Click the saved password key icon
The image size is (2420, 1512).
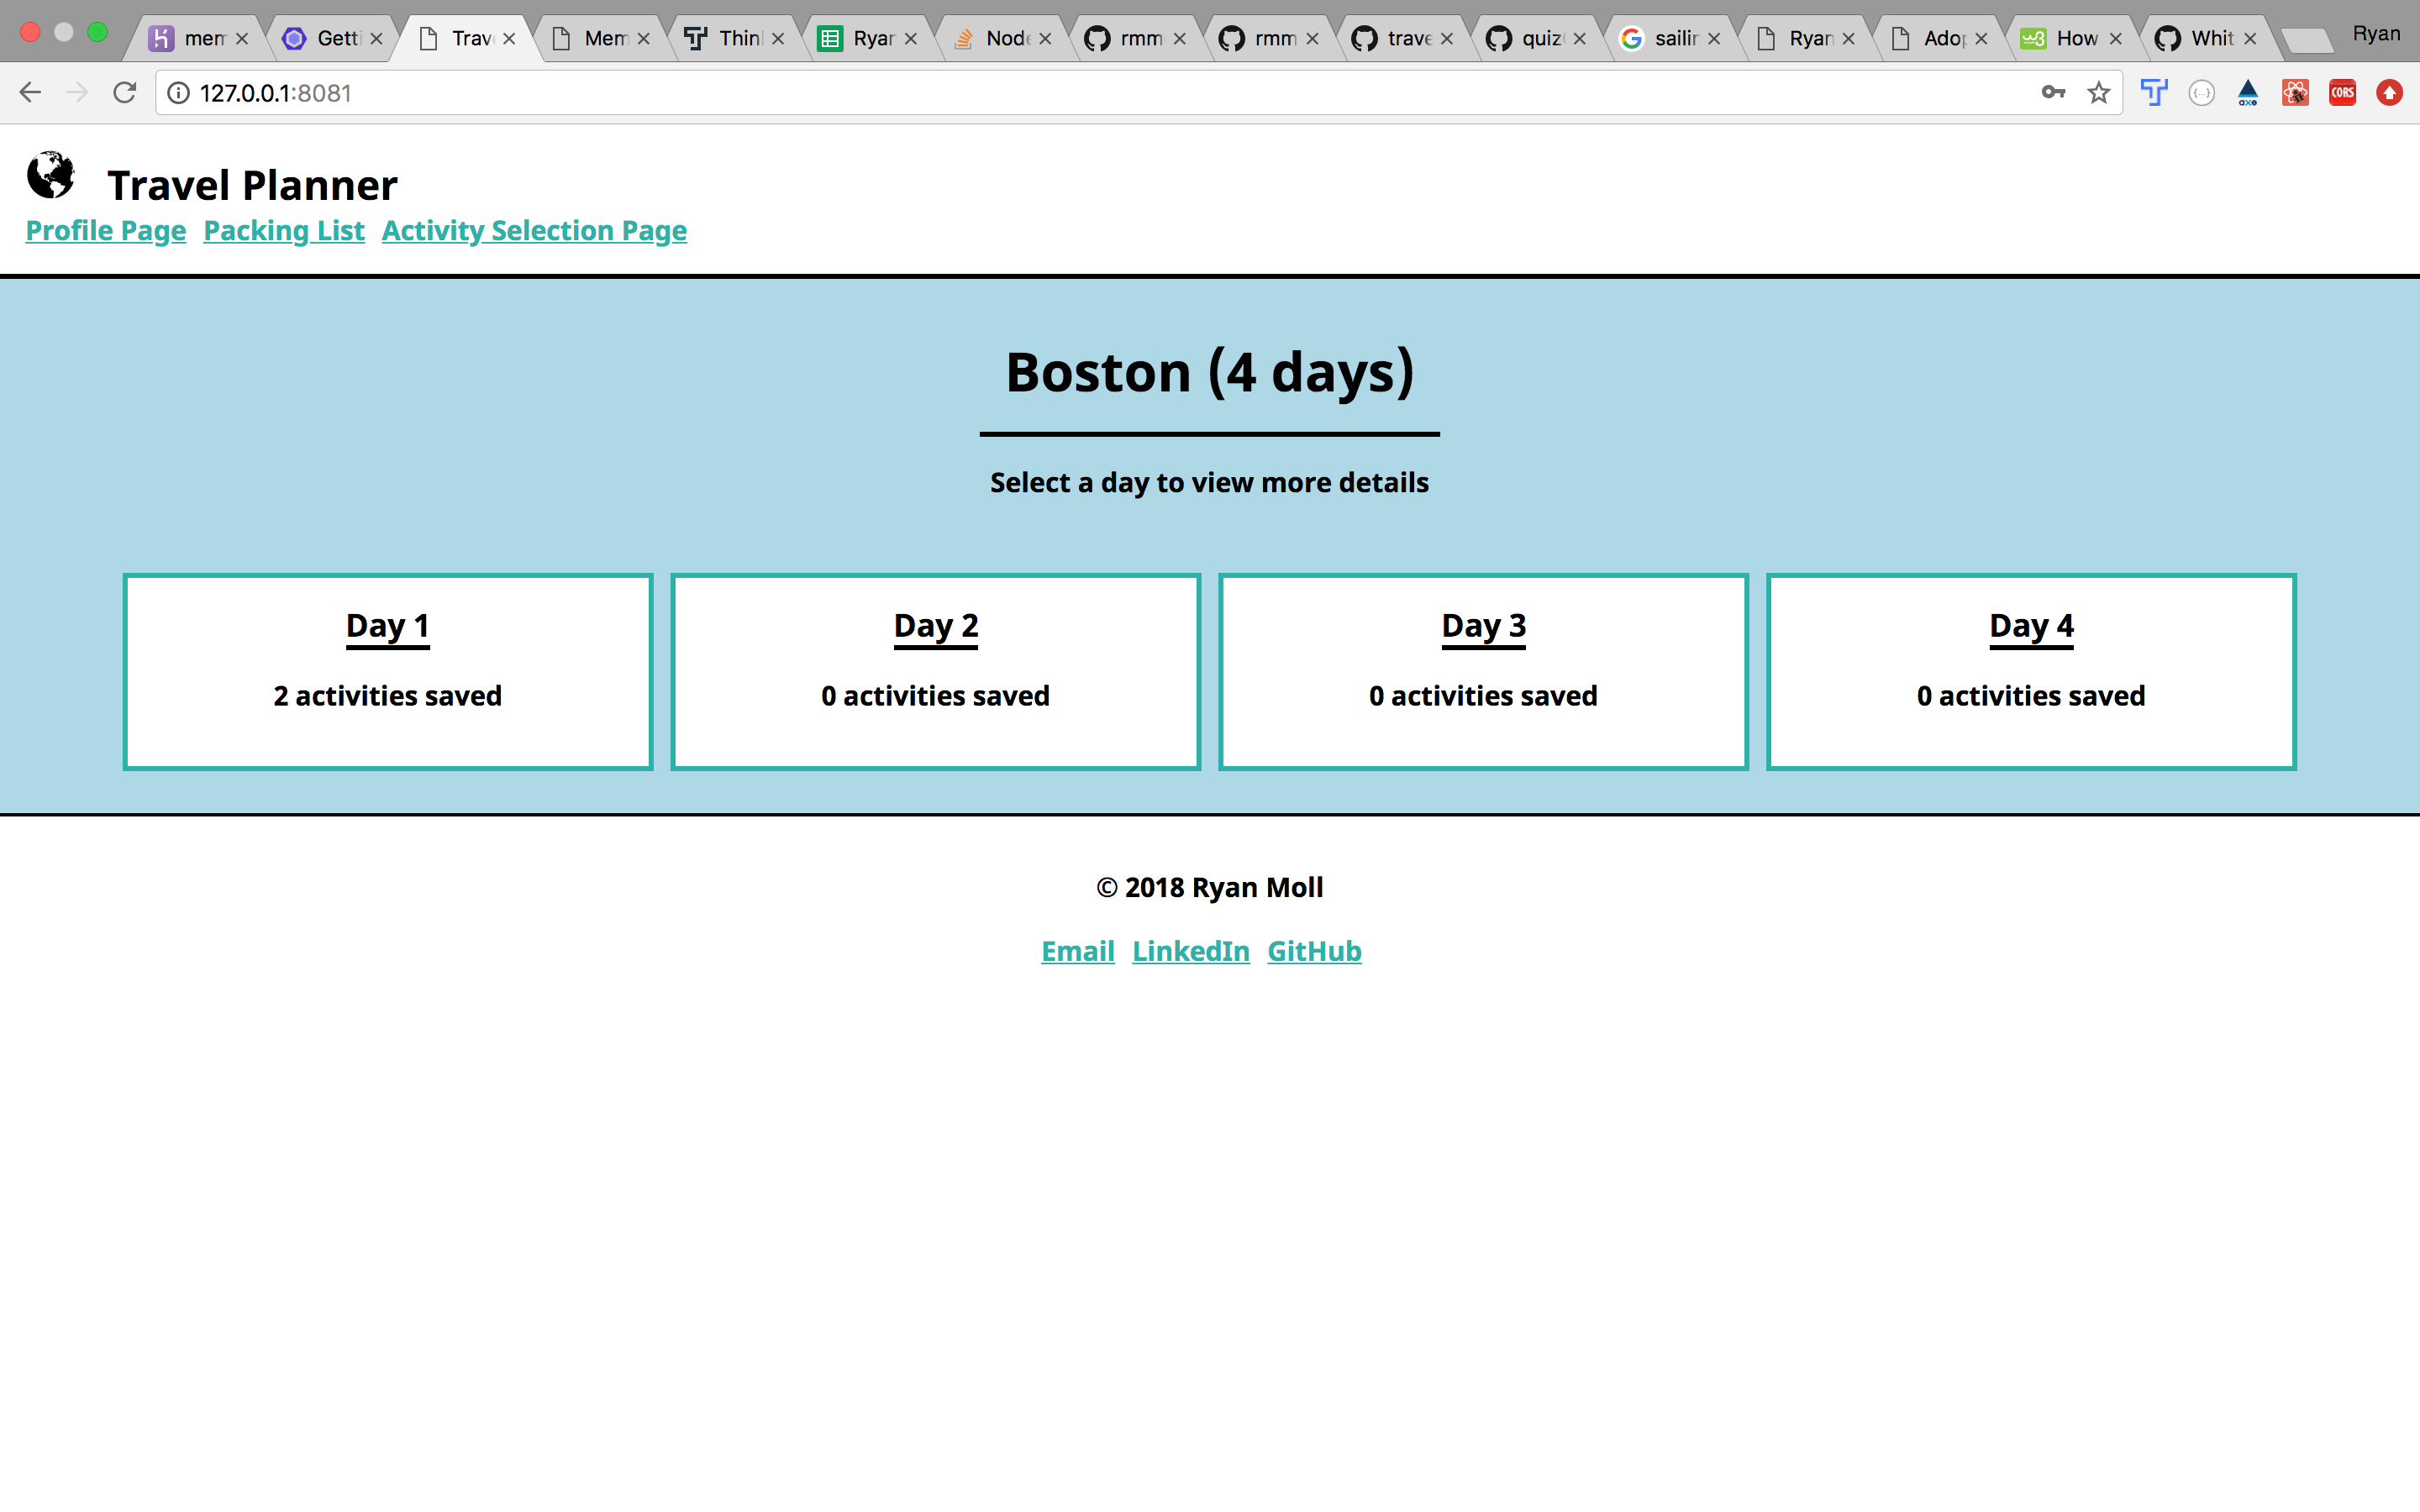[x=2053, y=93]
